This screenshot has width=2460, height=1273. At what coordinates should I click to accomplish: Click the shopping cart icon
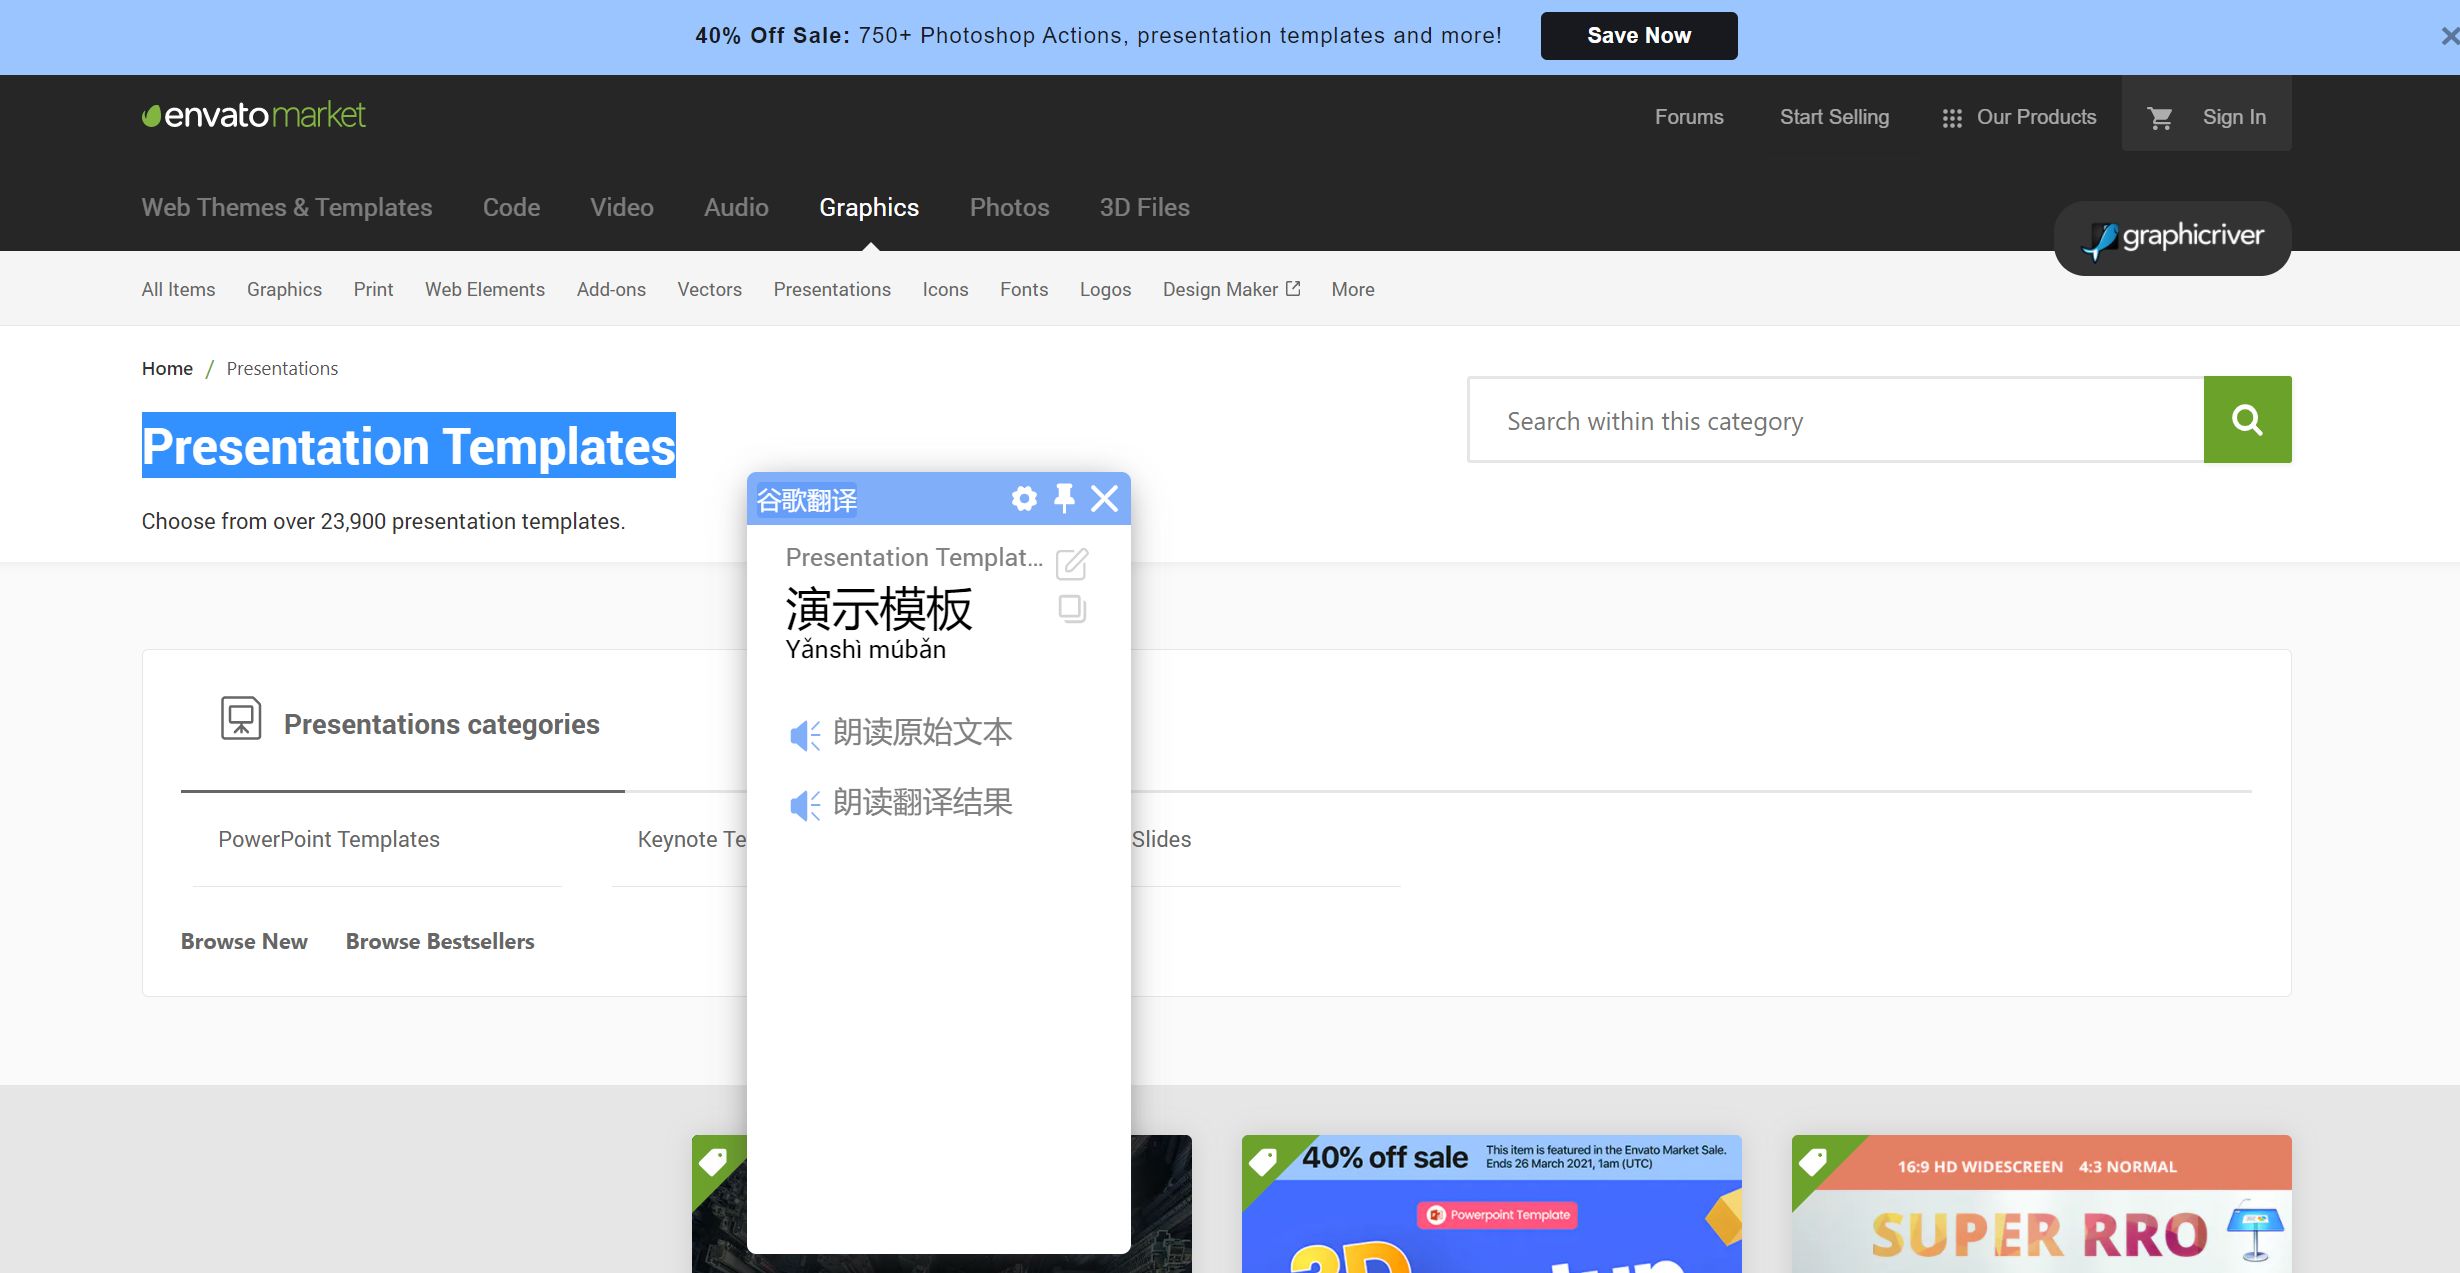point(2160,118)
